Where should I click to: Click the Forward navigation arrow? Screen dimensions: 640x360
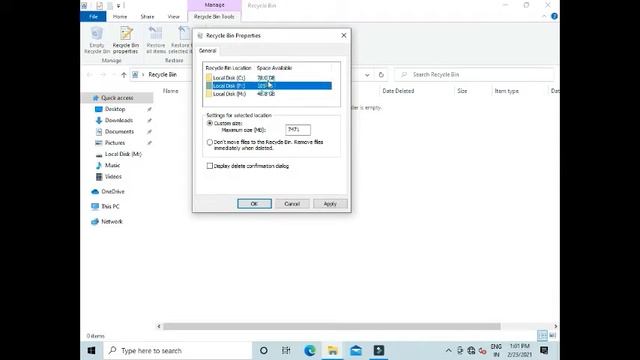[103, 75]
